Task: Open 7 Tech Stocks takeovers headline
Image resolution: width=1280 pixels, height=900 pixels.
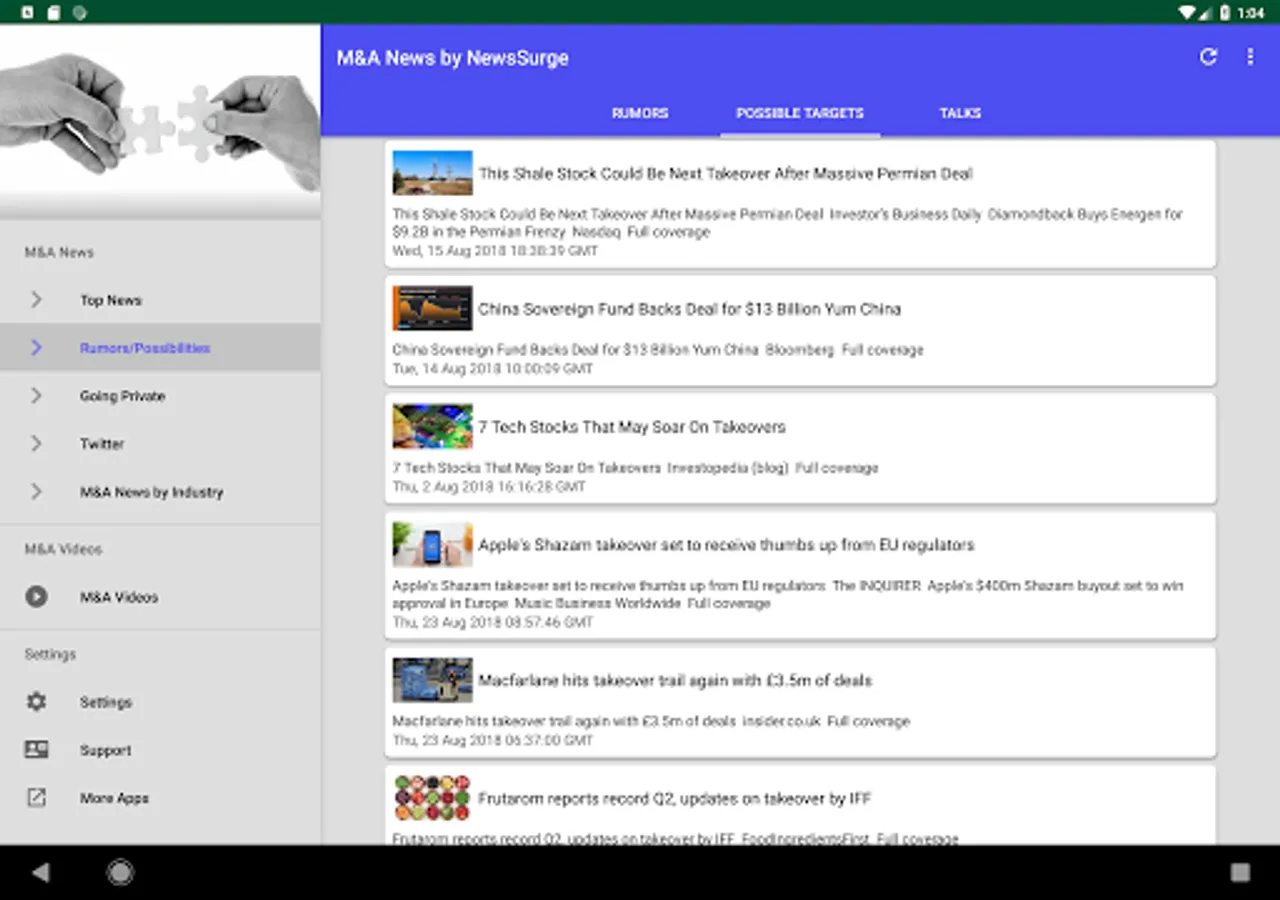Action: pyautogui.click(x=632, y=427)
